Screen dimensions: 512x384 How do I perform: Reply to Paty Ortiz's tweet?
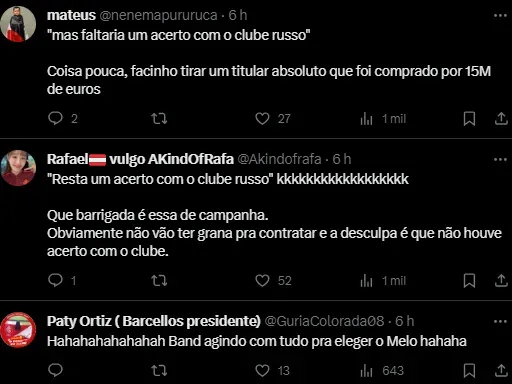click(55, 370)
